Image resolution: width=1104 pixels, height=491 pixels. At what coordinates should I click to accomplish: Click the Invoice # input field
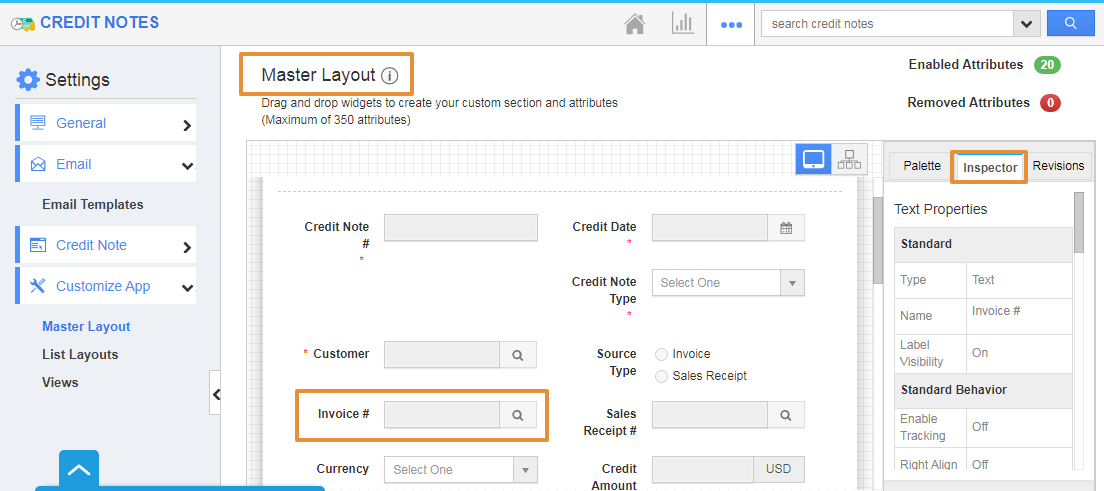[x=442, y=415]
